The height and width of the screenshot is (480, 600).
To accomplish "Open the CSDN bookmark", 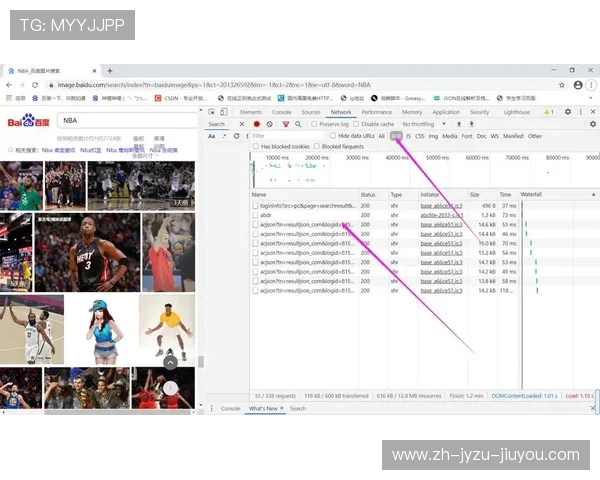I will [x=181, y=98].
